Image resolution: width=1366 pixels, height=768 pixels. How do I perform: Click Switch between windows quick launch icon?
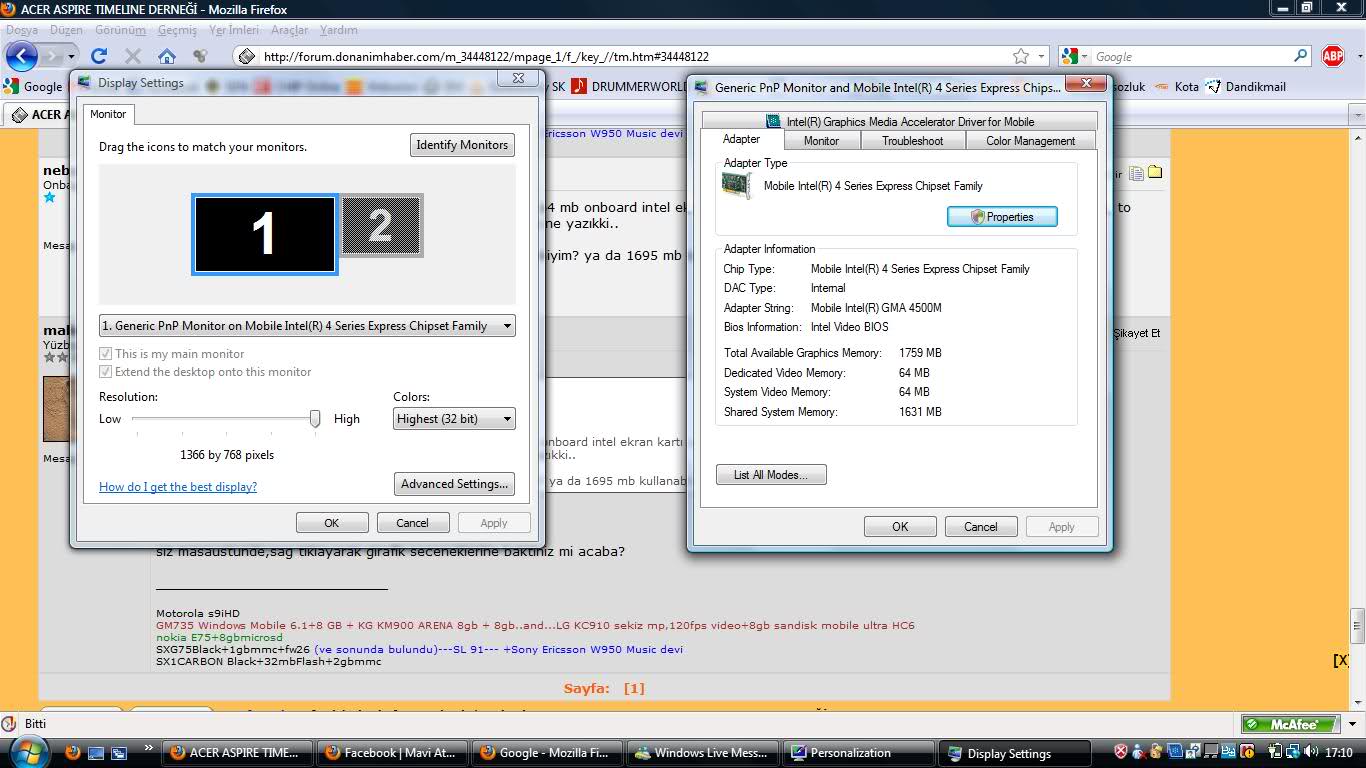click(119, 752)
